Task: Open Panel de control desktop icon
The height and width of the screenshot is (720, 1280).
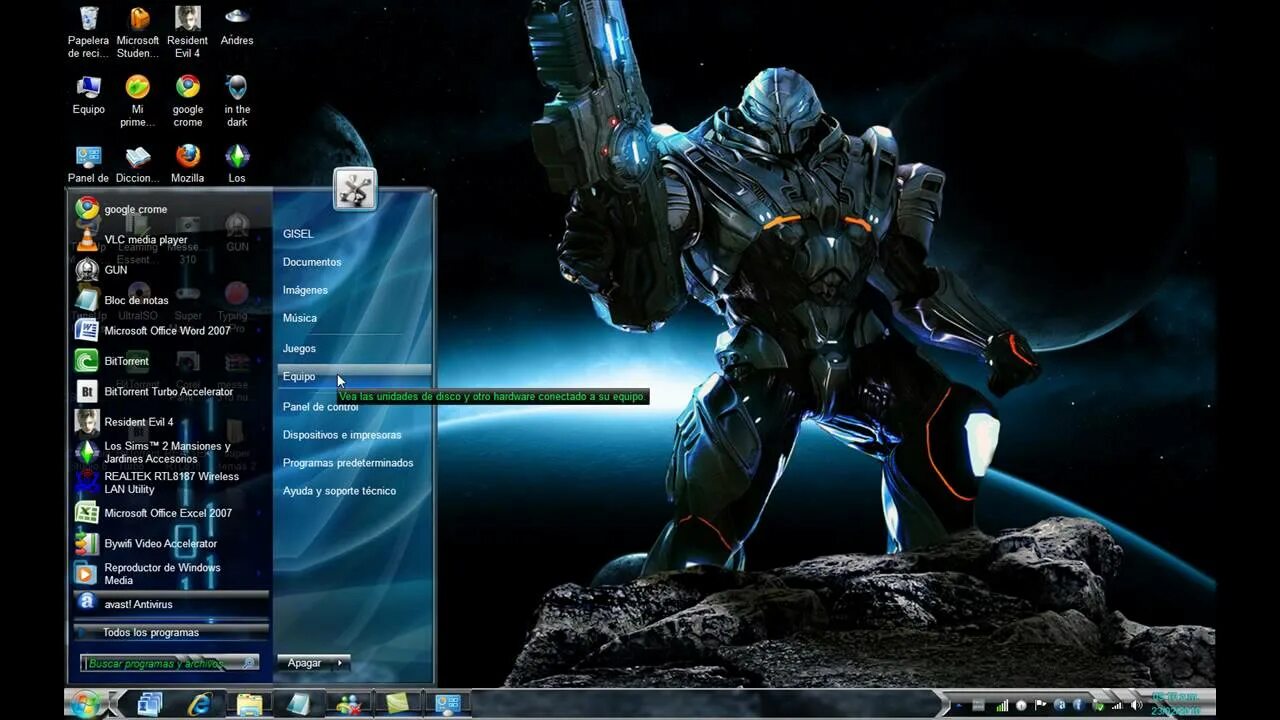Action: (x=88, y=165)
